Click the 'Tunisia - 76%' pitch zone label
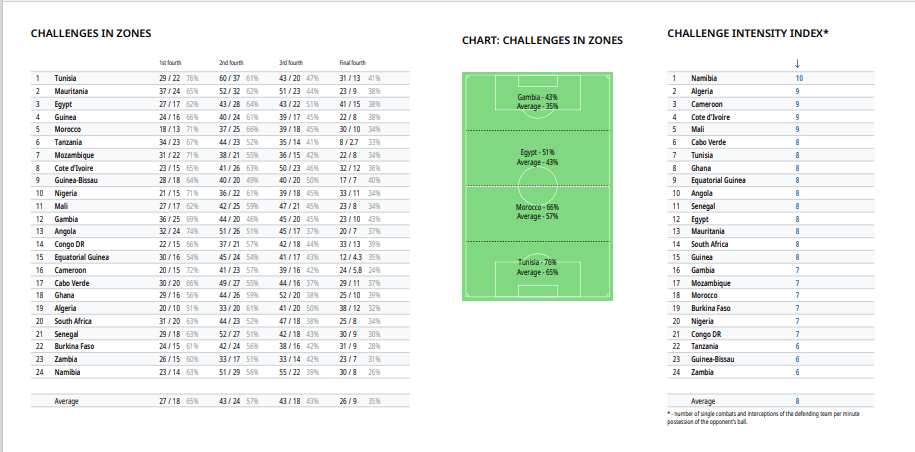 pyautogui.click(x=537, y=262)
